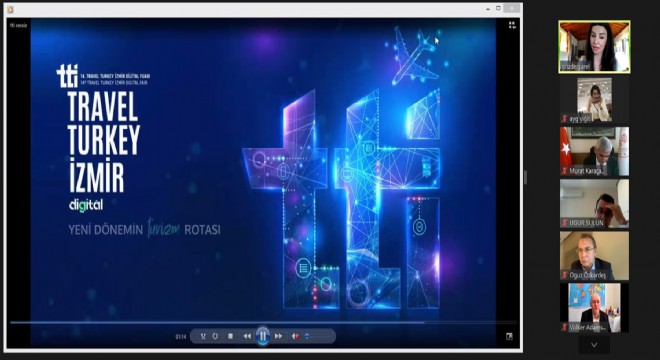Viewport: 660px width, 360px height.
Task: Select the Oguz Özkardeş participant video
Action: [594, 256]
